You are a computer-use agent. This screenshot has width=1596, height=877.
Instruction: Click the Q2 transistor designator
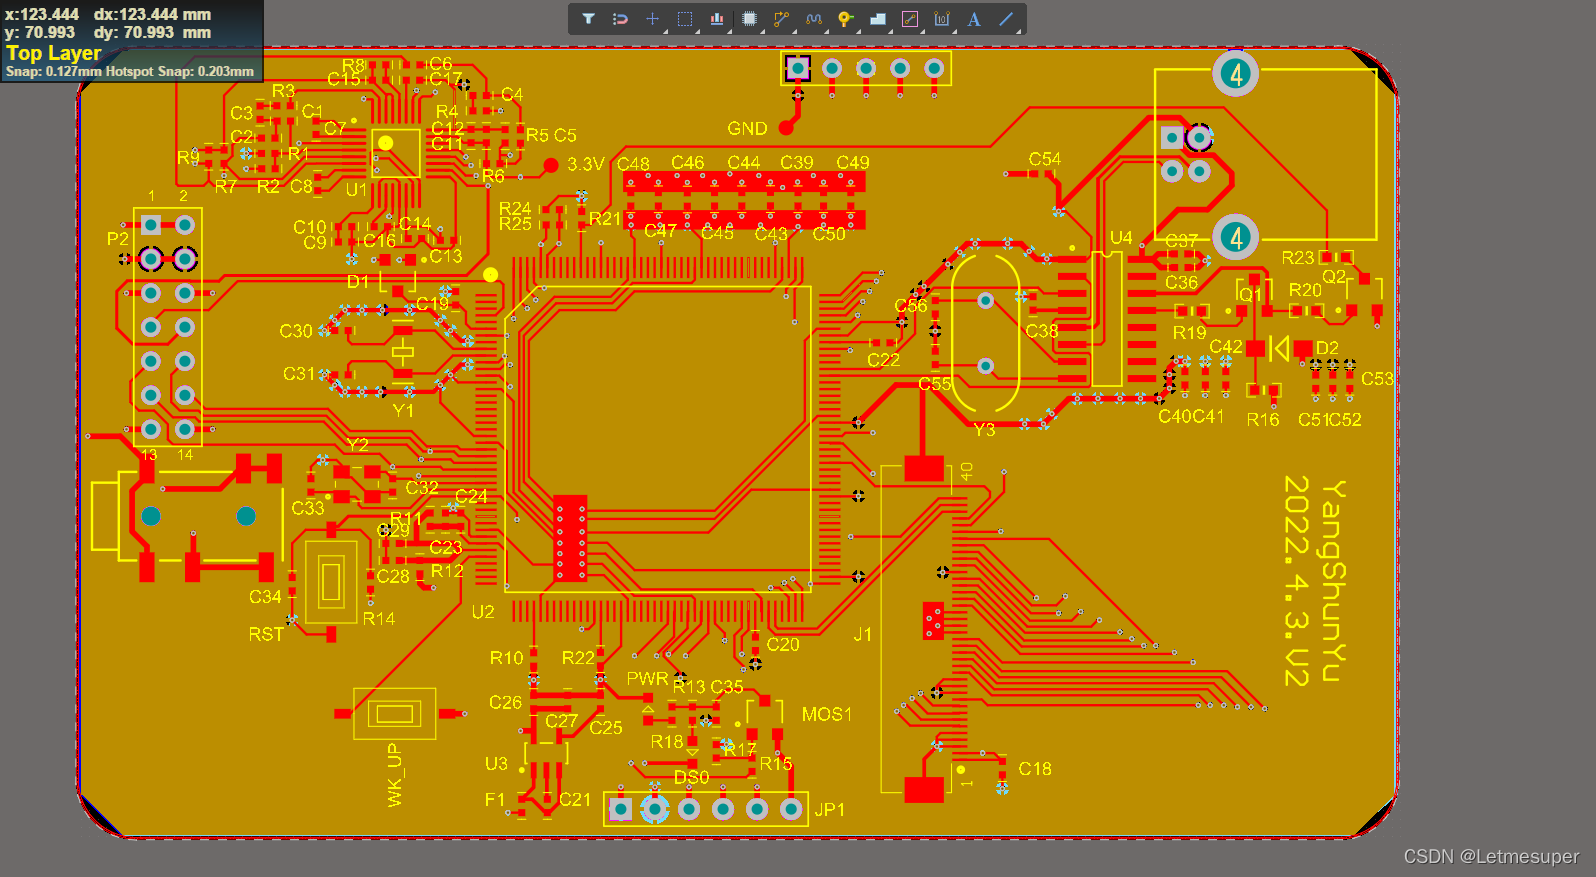[x=1334, y=276]
